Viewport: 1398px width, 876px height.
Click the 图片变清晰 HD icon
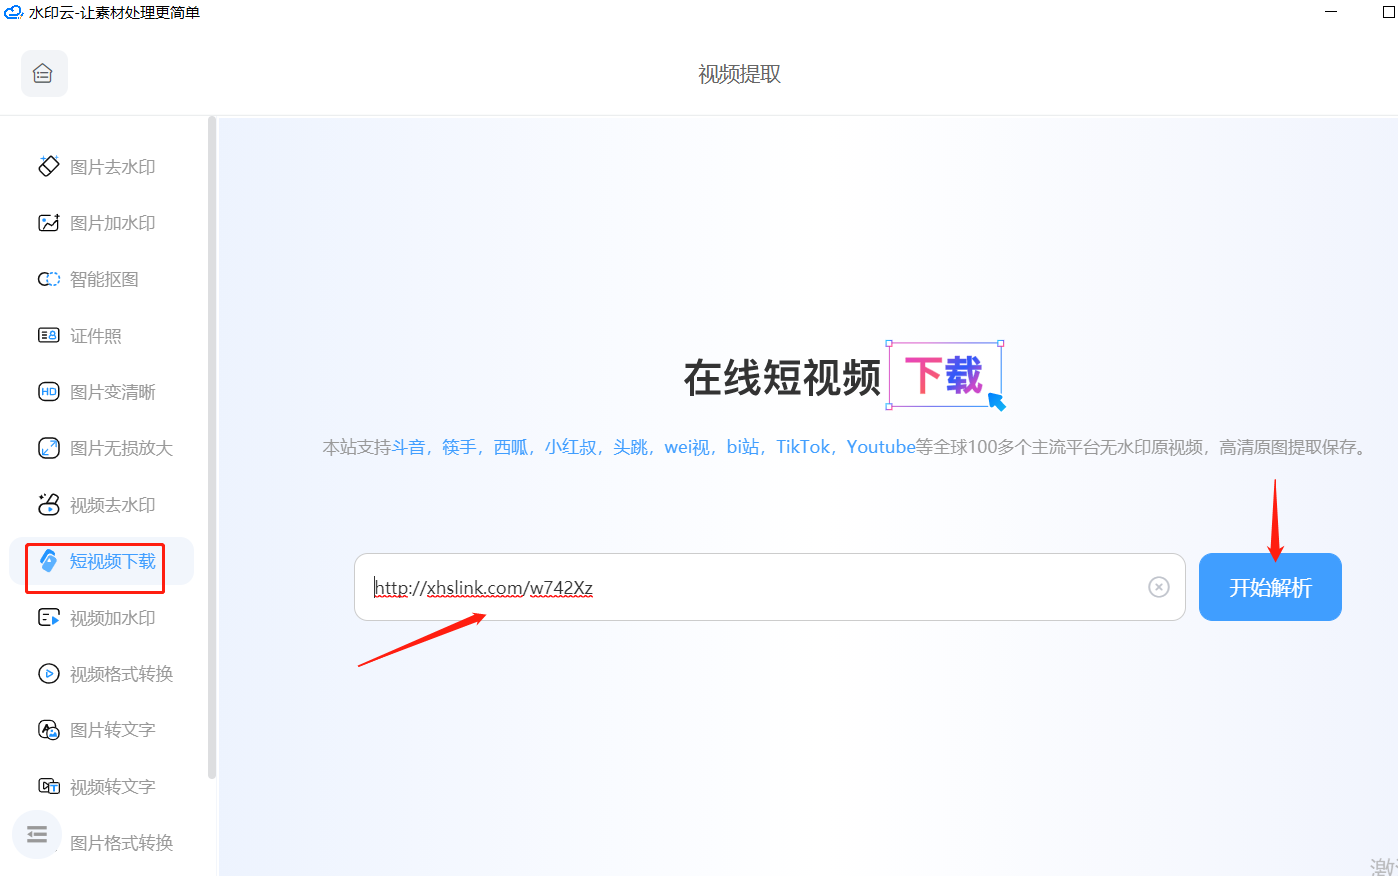coord(49,392)
